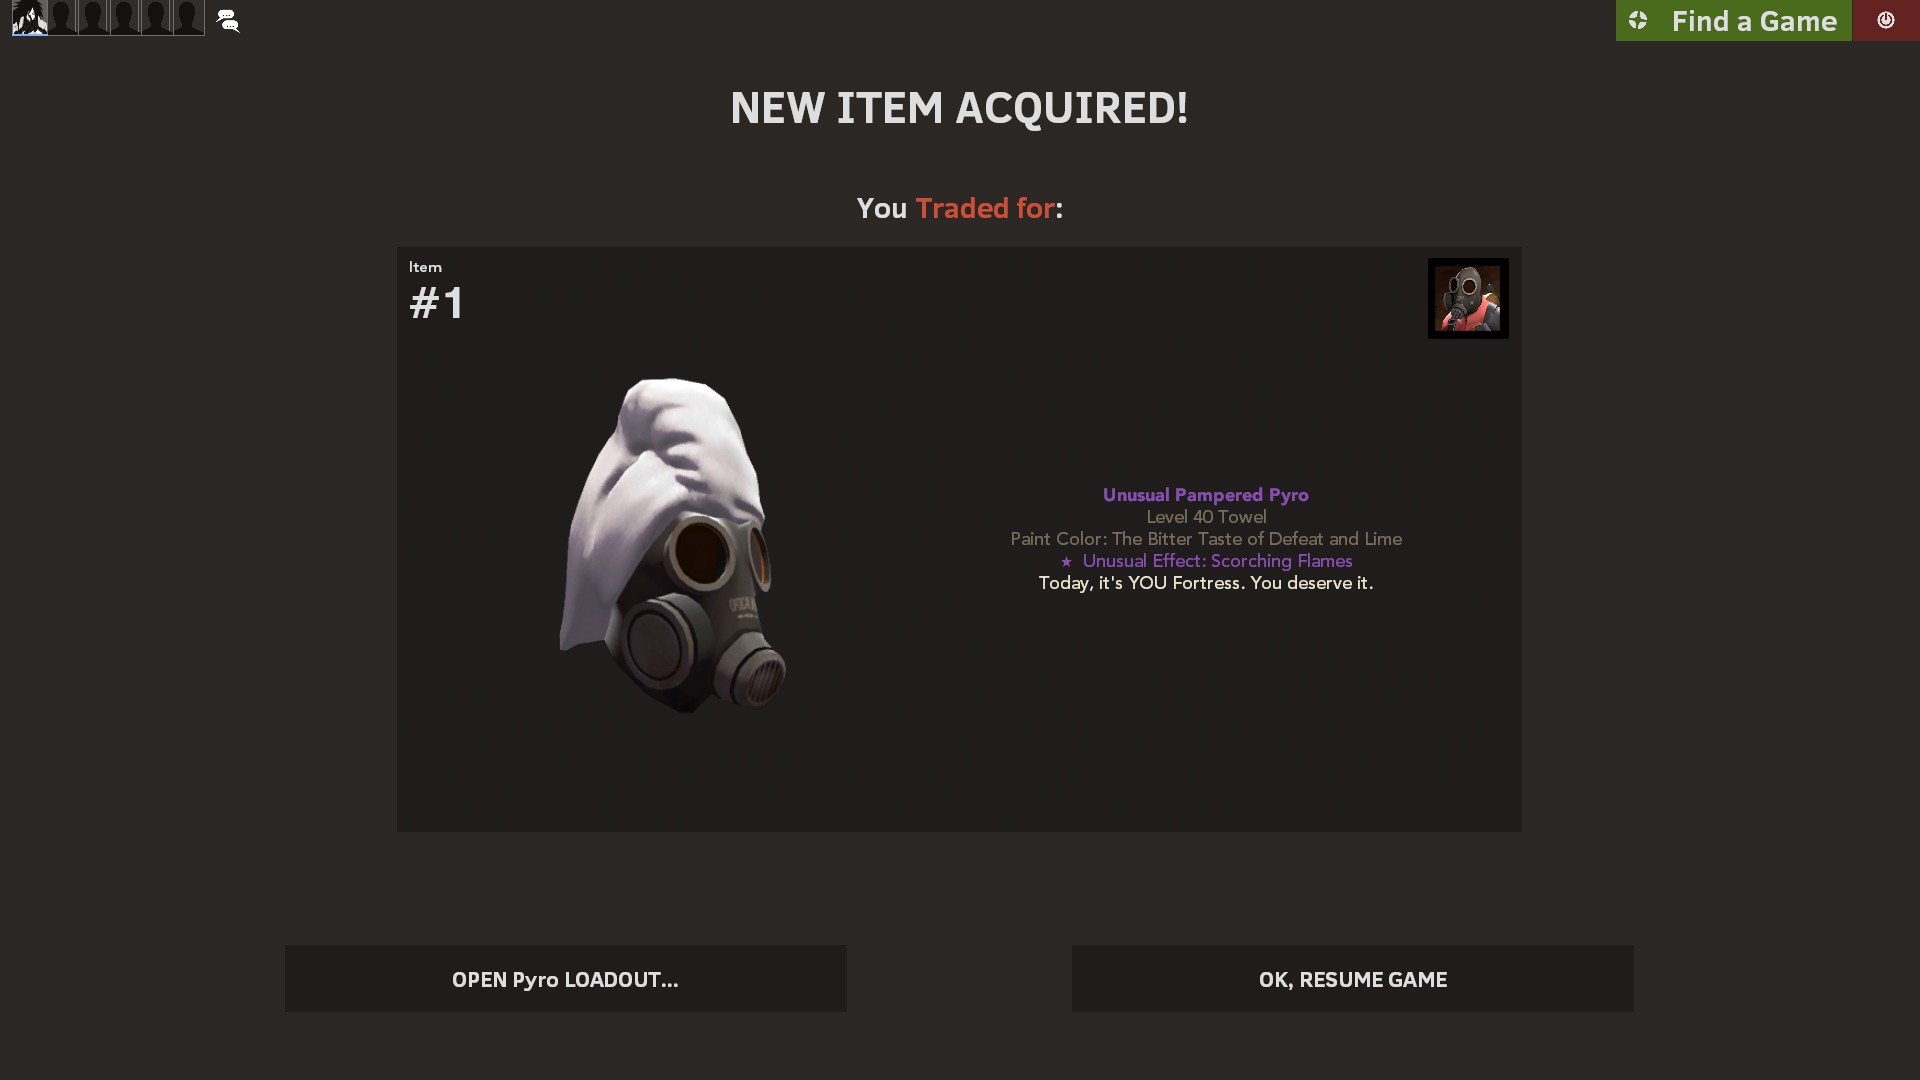Click the Level 40 Towel text
The width and height of the screenshot is (1920, 1080).
(x=1206, y=517)
